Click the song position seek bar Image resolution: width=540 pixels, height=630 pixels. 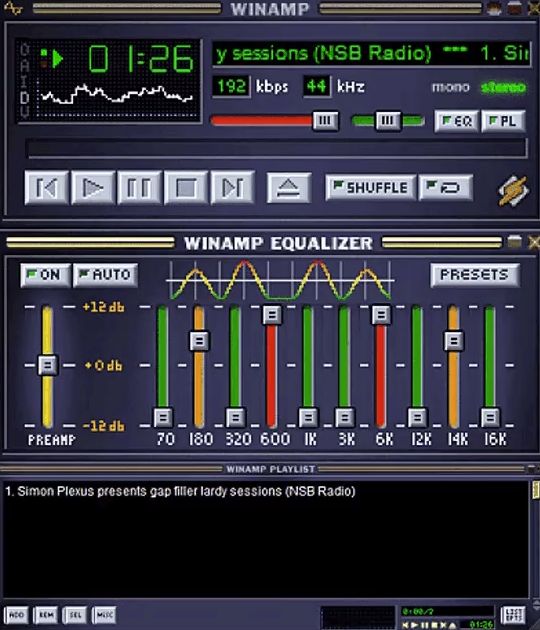pyautogui.click(x=276, y=148)
